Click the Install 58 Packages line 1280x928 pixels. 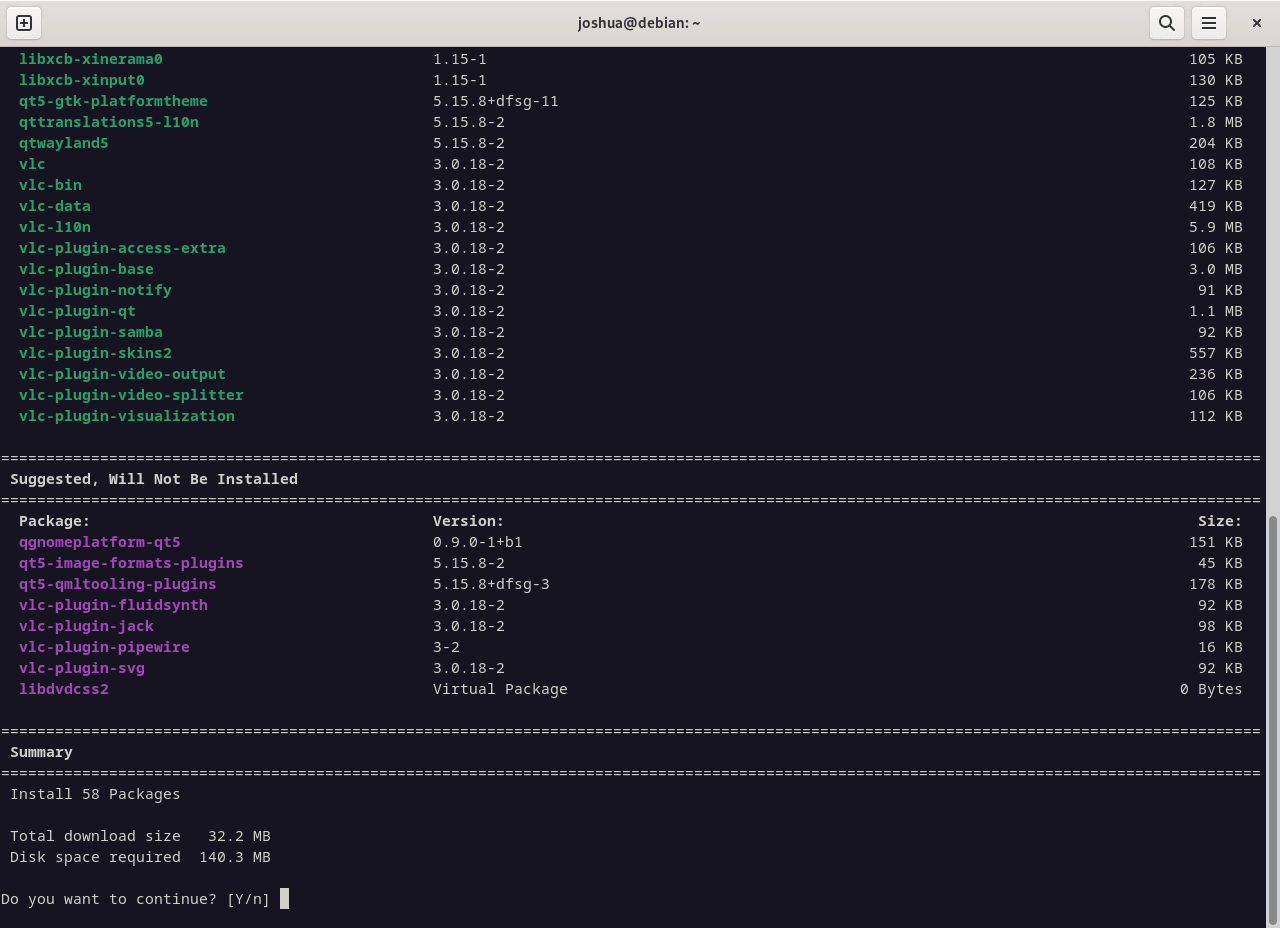click(x=95, y=793)
